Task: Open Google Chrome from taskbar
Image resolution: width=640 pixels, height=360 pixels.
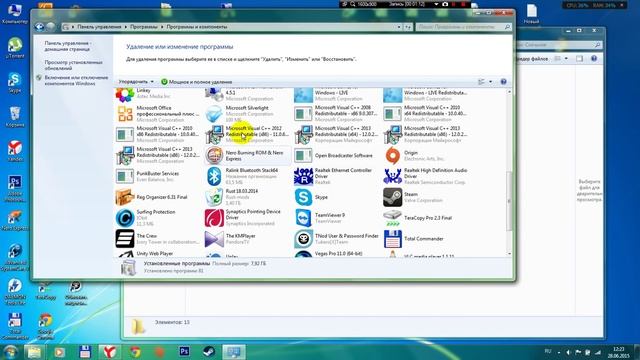Action: point(135,351)
